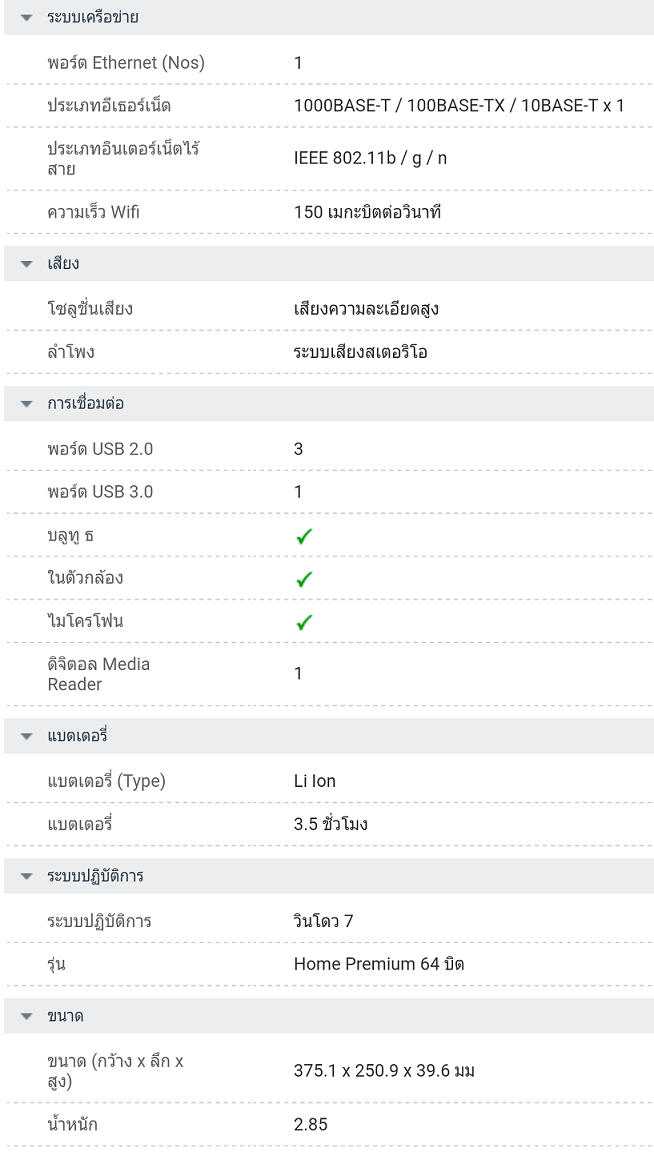The width and height of the screenshot is (654, 1152).
Task: Select the การเชื่อมต่อ section header
Action: 86,404
